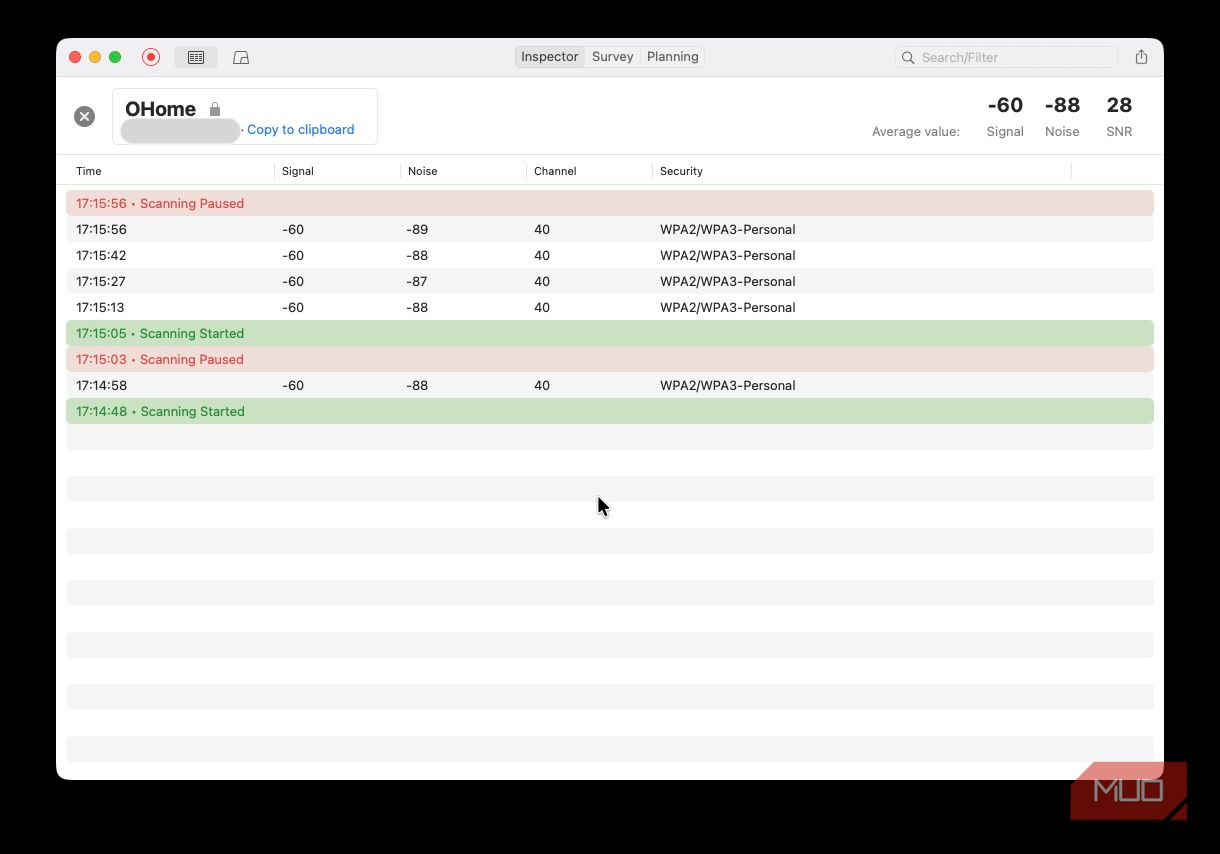
Task: Maximize window with the green button
Action: (115, 57)
